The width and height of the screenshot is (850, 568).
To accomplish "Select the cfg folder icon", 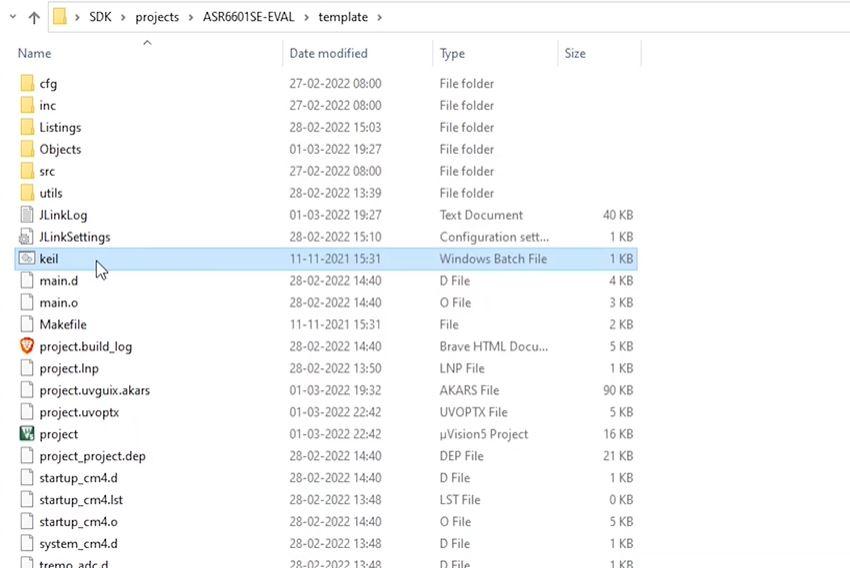I will pos(27,83).
